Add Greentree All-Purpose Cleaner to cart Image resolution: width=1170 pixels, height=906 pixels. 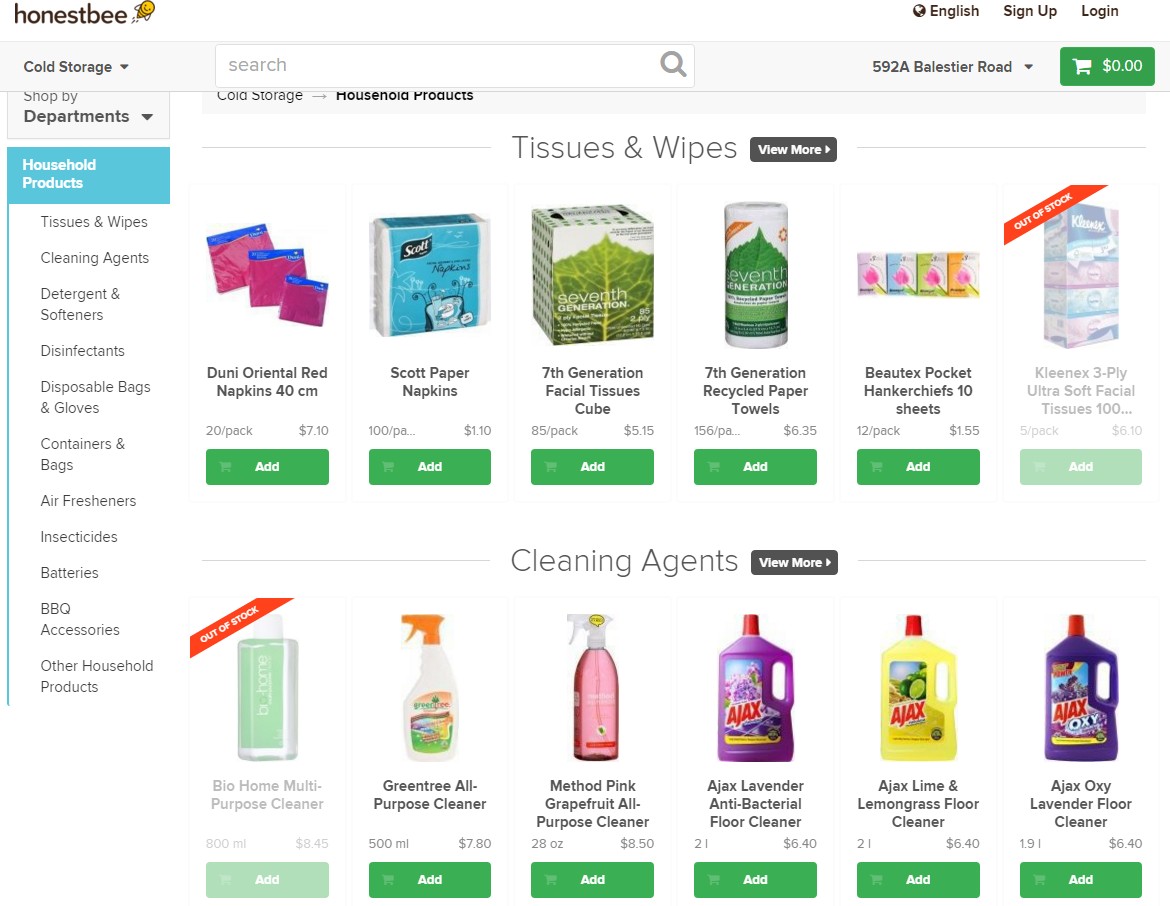430,879
